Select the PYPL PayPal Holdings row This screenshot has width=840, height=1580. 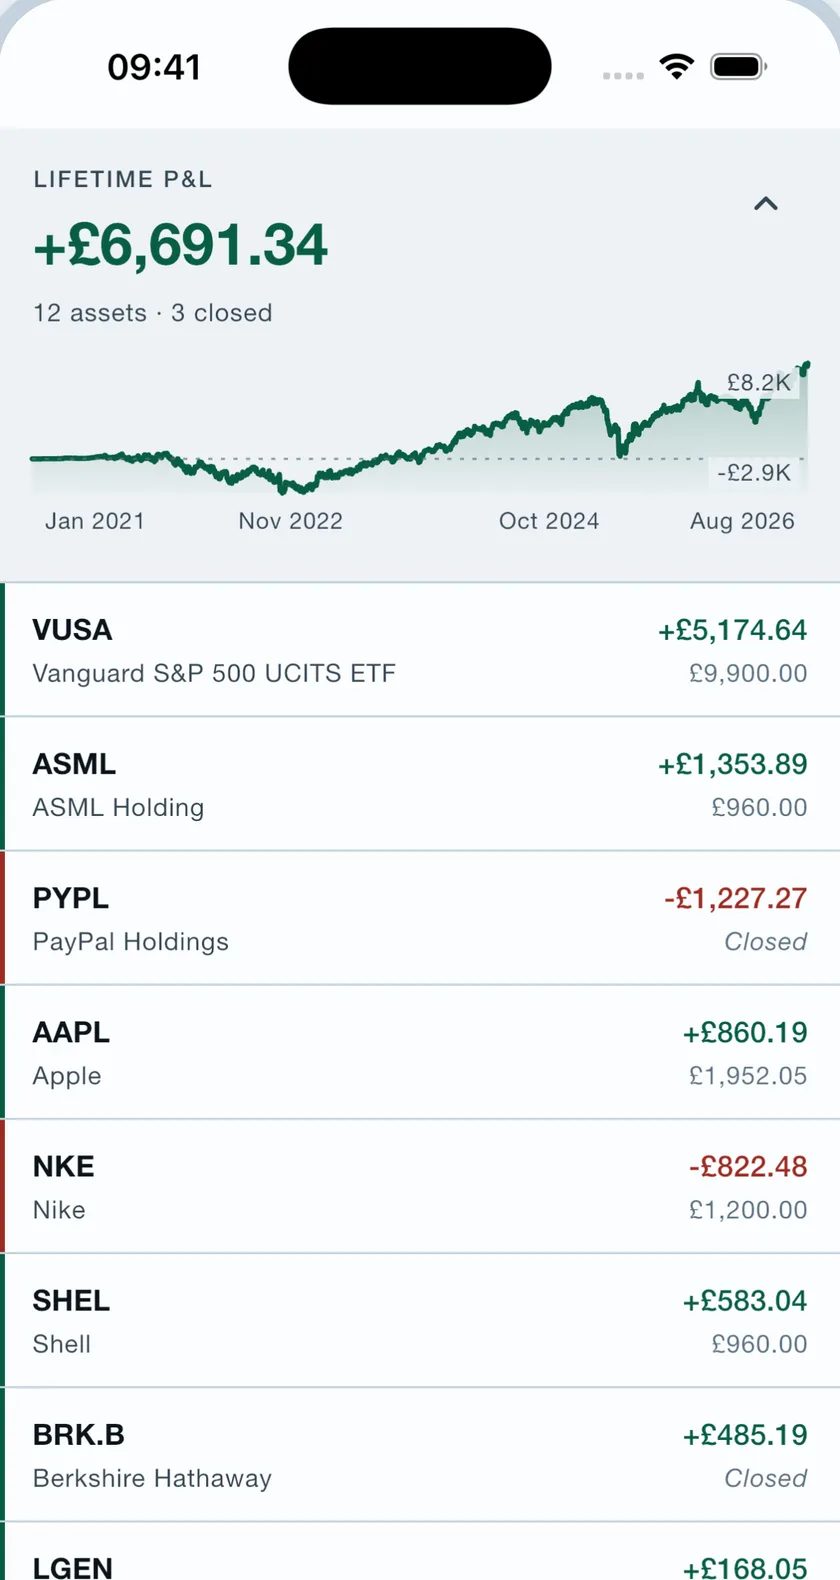(420, 918)
